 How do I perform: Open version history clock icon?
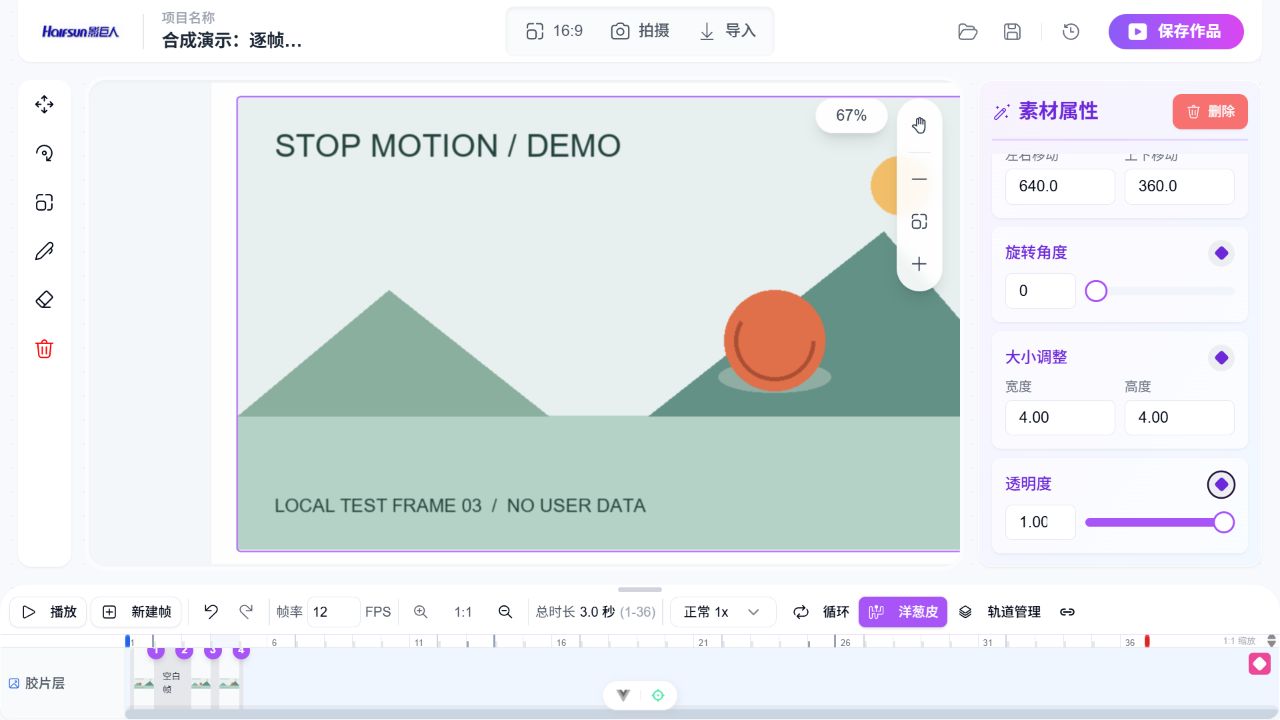(1071, 32)
